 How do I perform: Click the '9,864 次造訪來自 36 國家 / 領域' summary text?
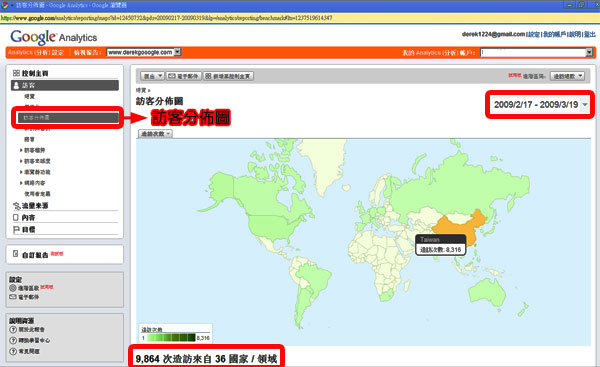coord(206,359)
